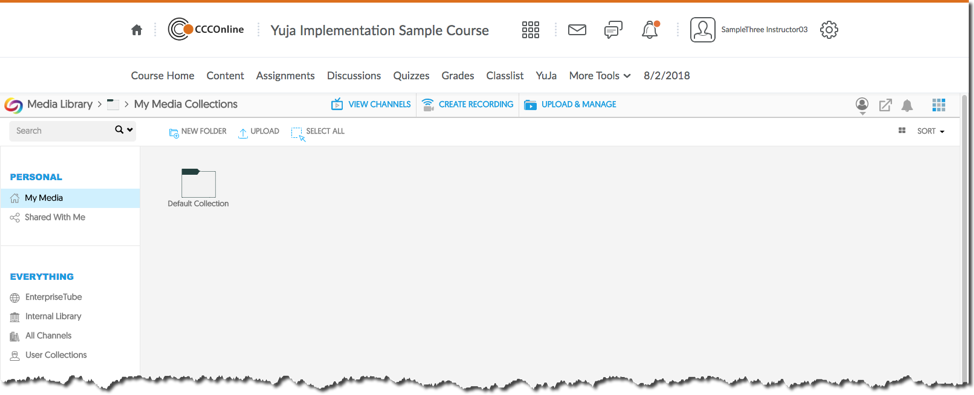Image resolution: width=974 pixels, height=395 pixels.
Task: Expand the More Tools menu
Action: pos(600,76)
